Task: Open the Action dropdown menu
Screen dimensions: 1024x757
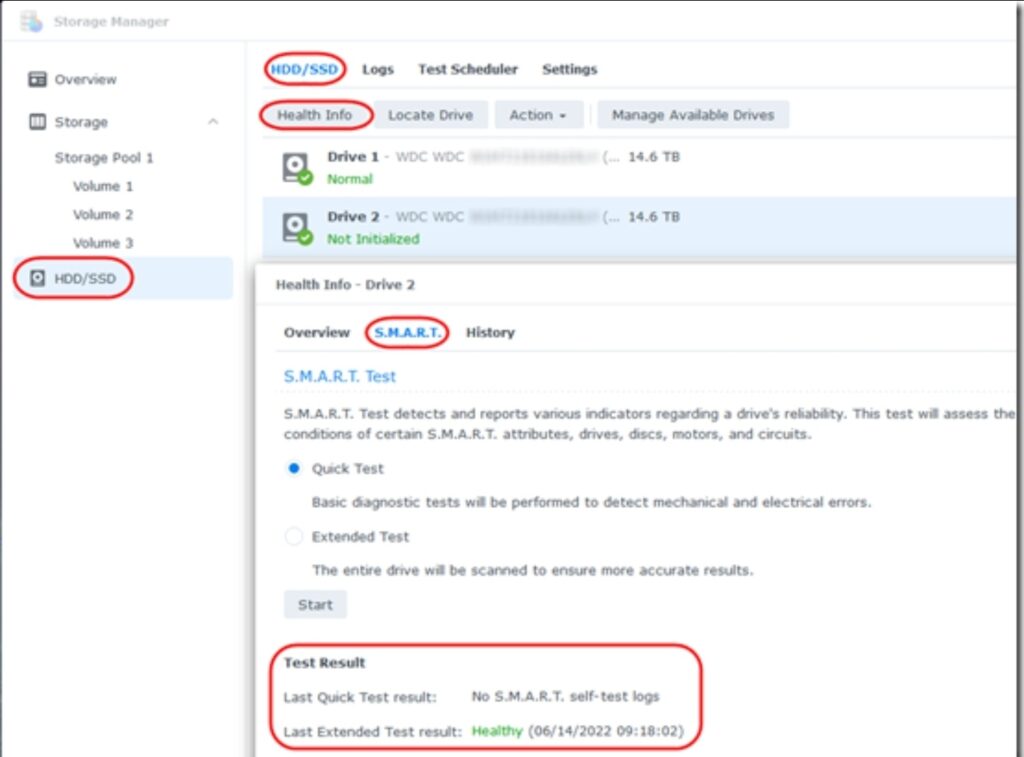Action: click(x=538, y=115)
